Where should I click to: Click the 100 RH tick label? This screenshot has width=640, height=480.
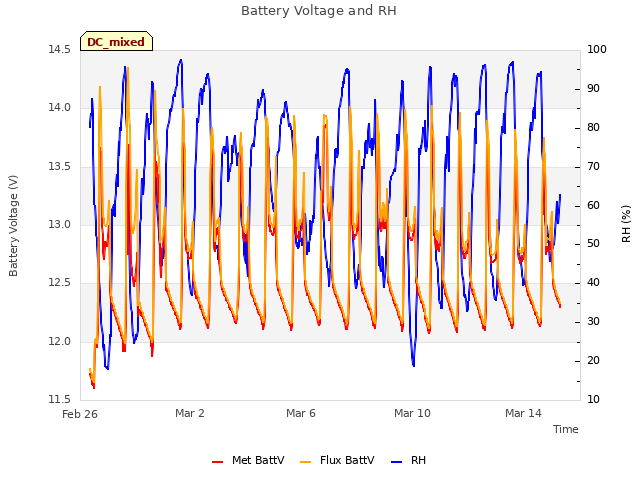[597, 49]
